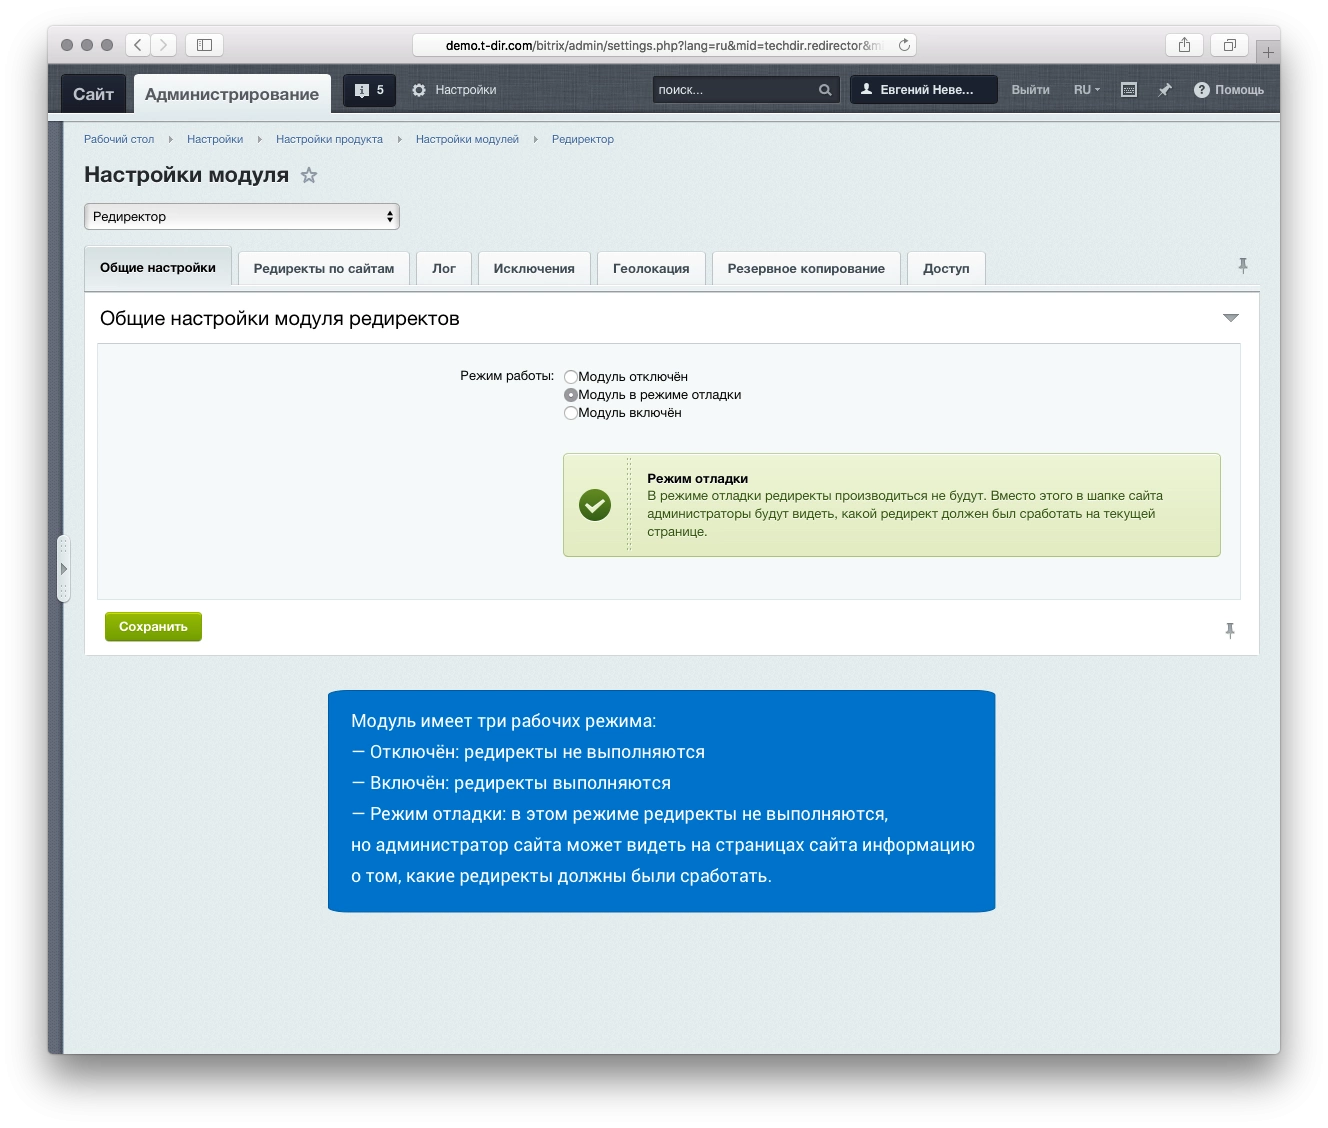
Task: Pin the tabs with the pin icon
Action: [1243, 266]
